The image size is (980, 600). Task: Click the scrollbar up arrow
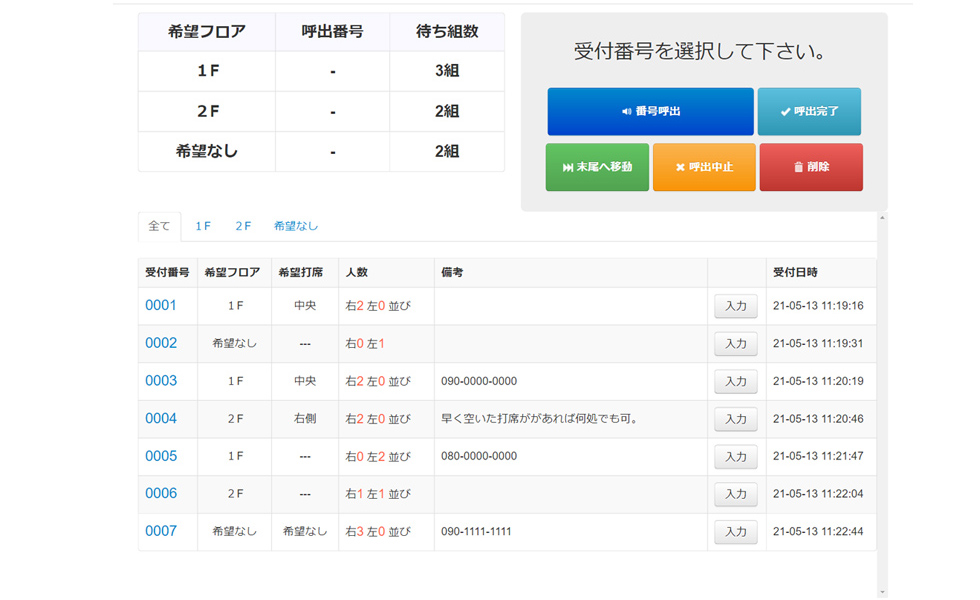pos(882,218)
